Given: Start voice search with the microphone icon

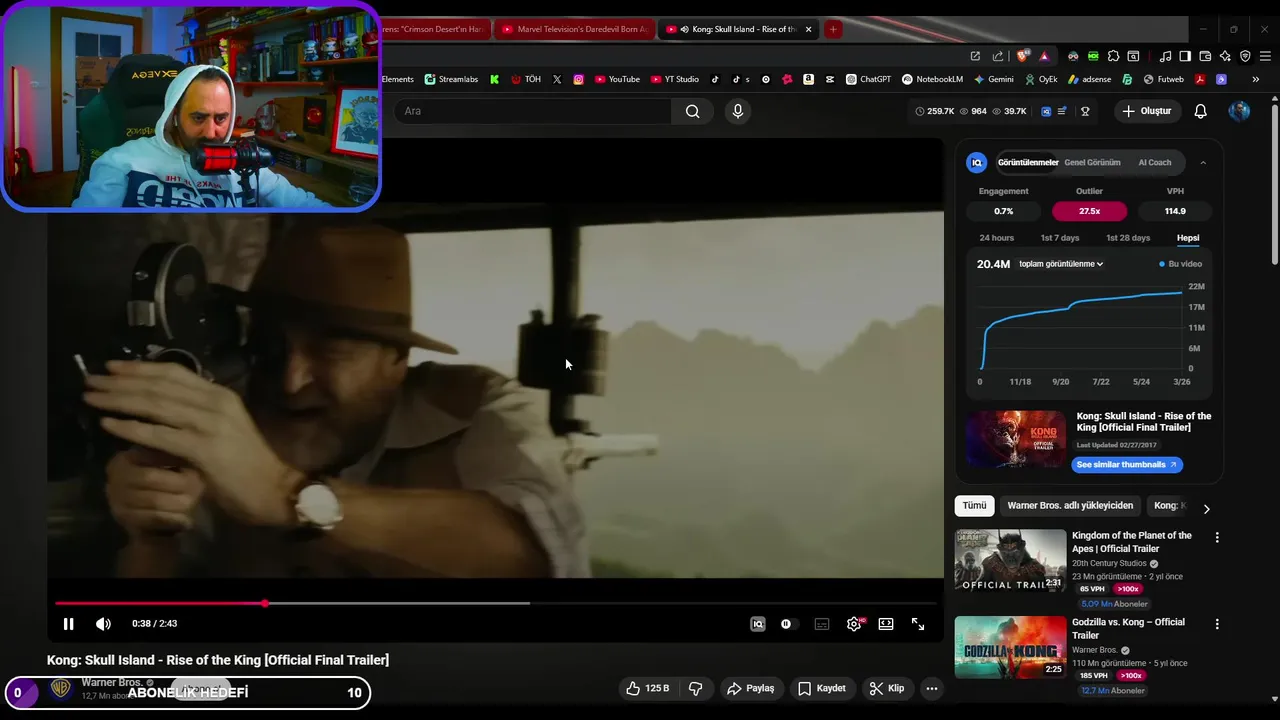Looking at the screenshot, I should tap(738, 111).
